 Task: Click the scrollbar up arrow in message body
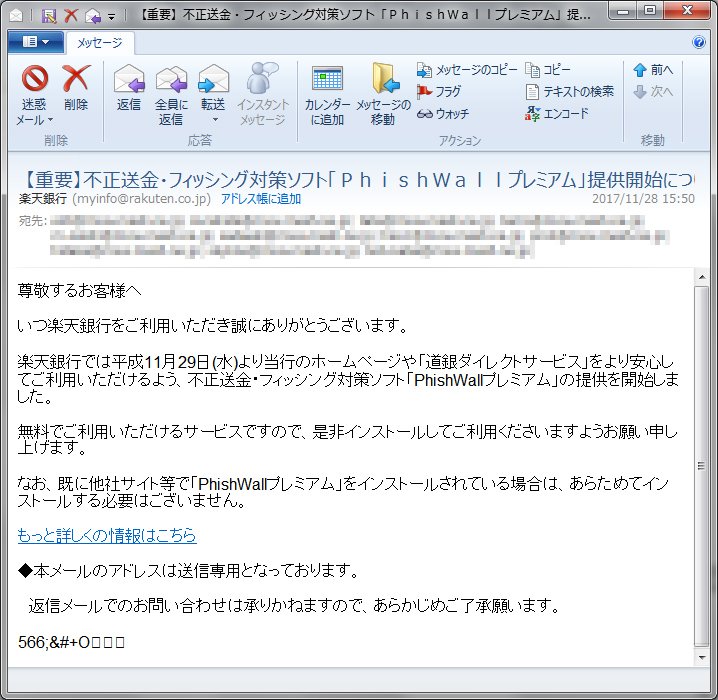(702, 277)
